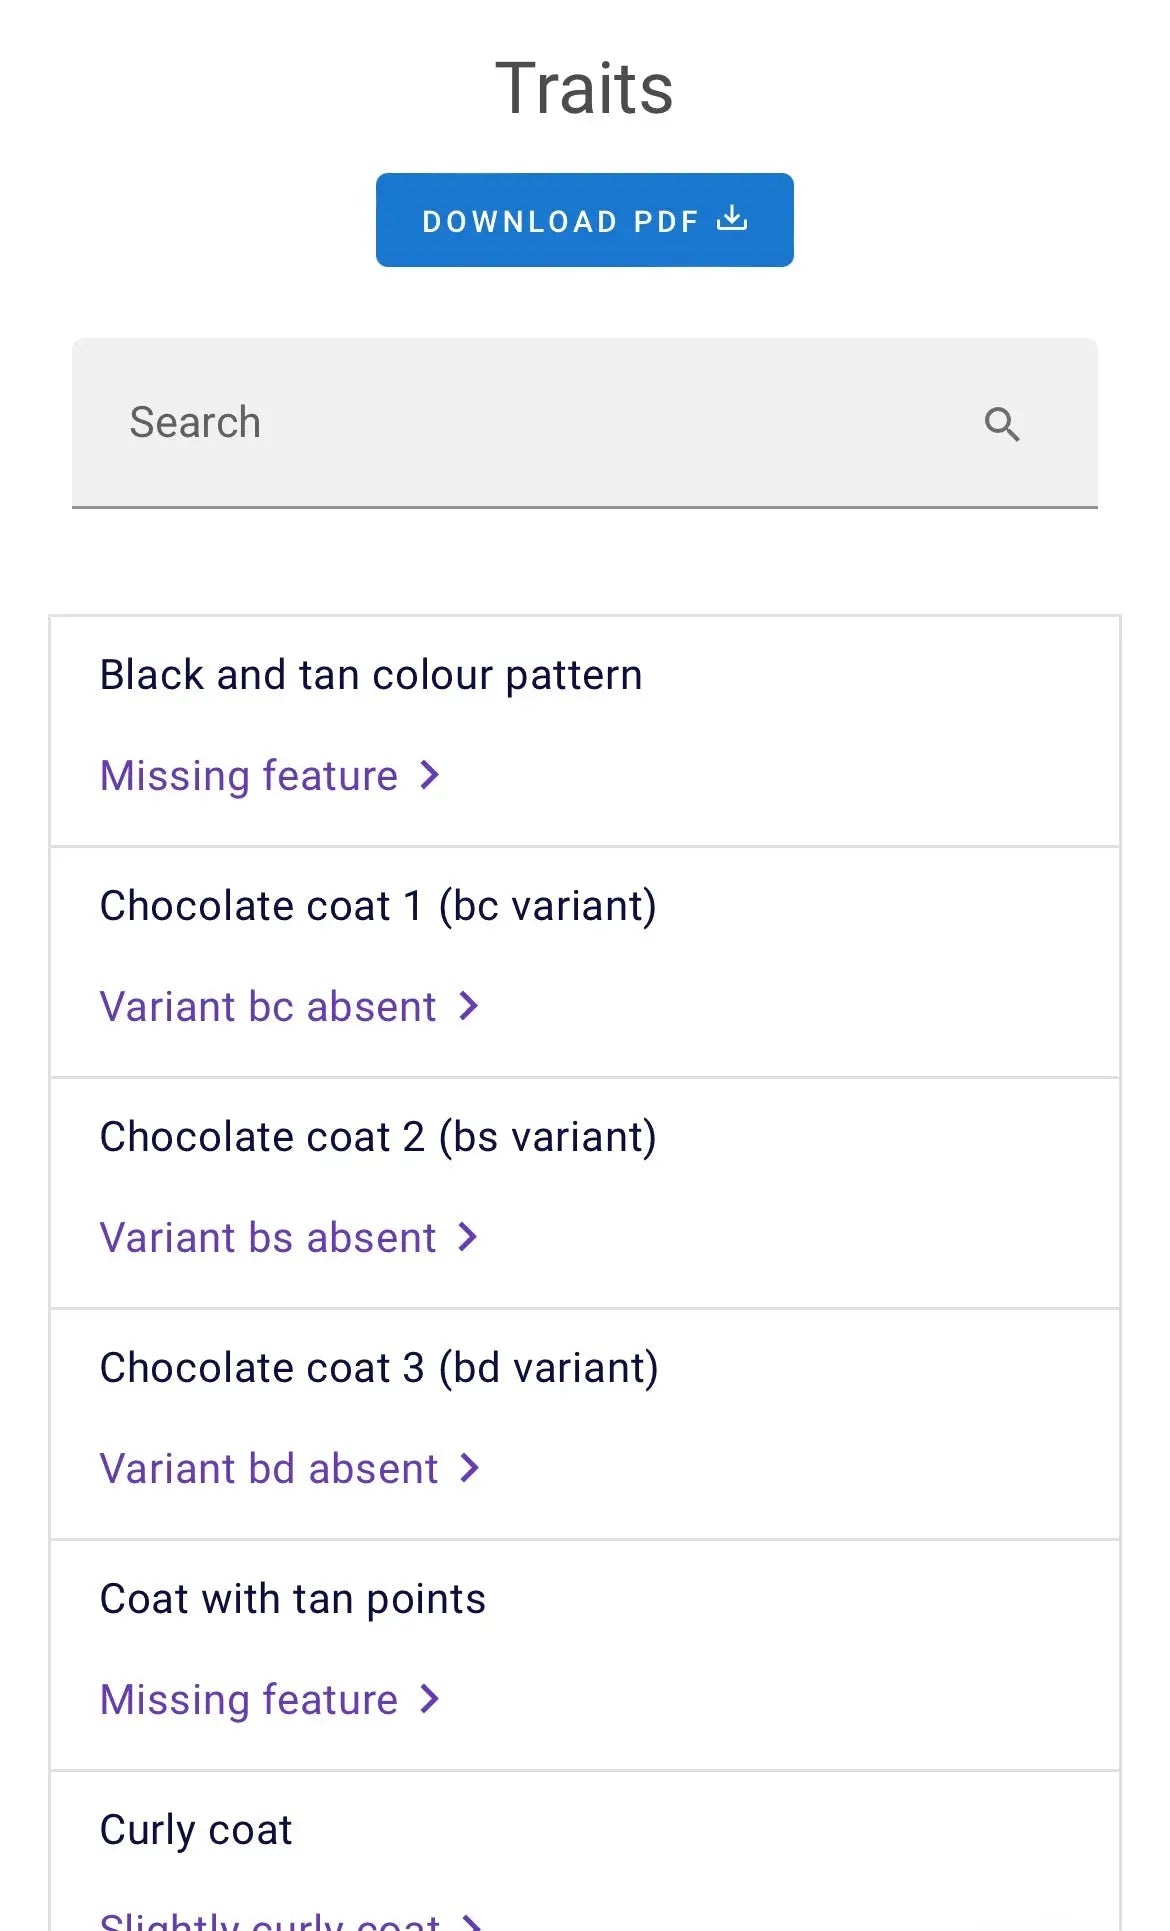Focus the Search input field
Image resolution: width=1170 pixels, height=1931 pixels.
pyautogui.click(x=540, y=423)
